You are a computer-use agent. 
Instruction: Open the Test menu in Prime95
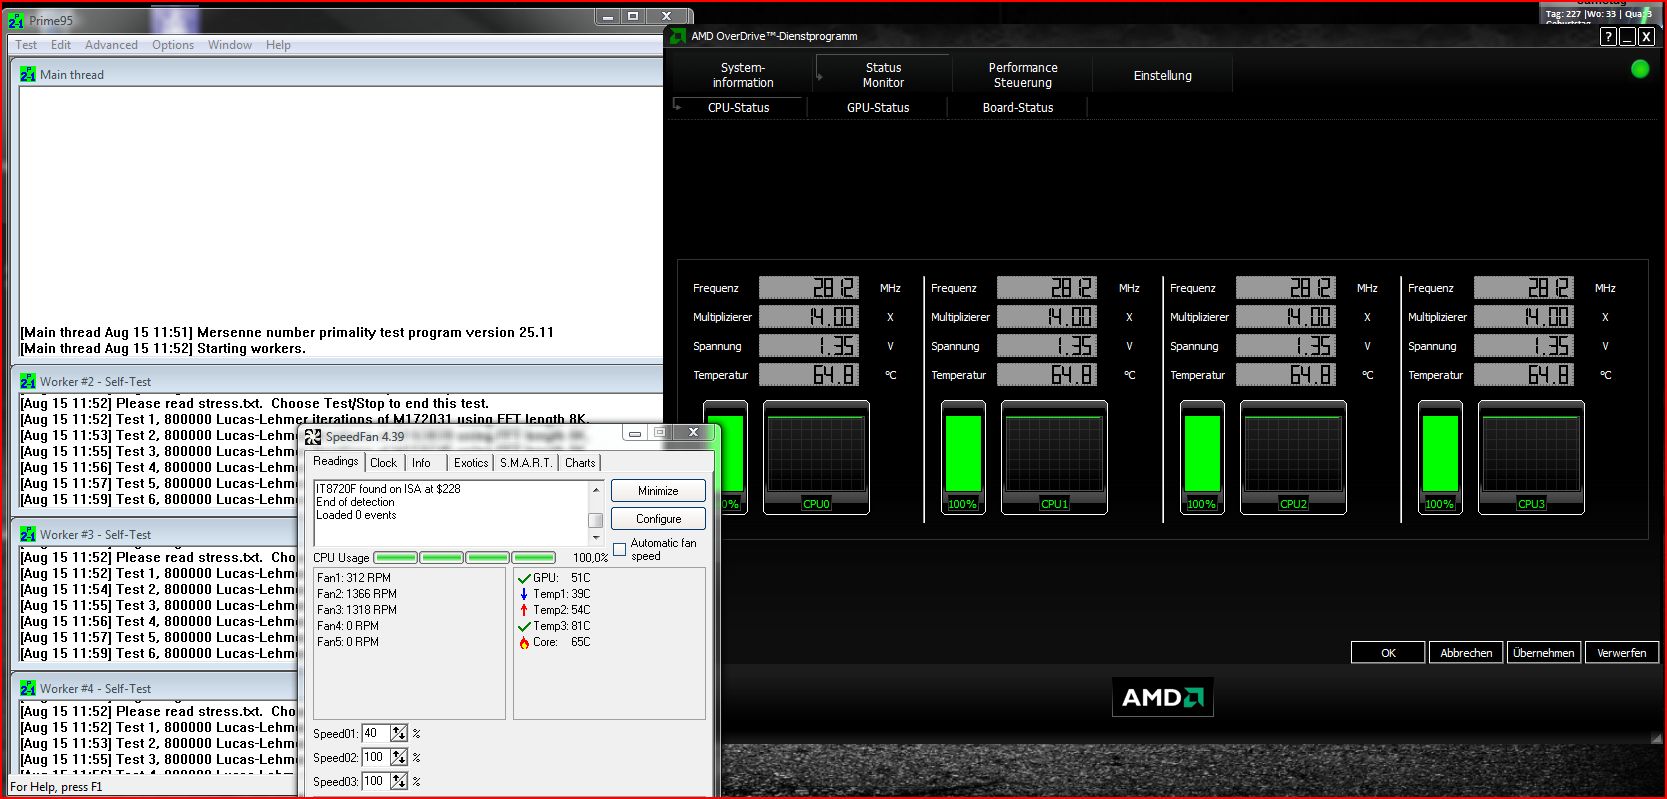tap(26, 45)
